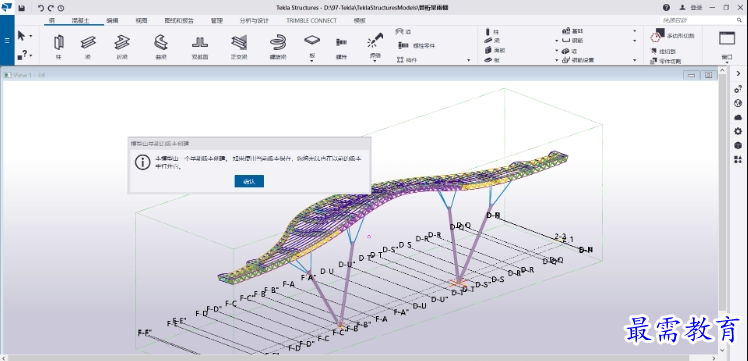Expand the side pane with chevron arrow
Image resolution: width=748 pixels, height=361 pixels.
738,74
